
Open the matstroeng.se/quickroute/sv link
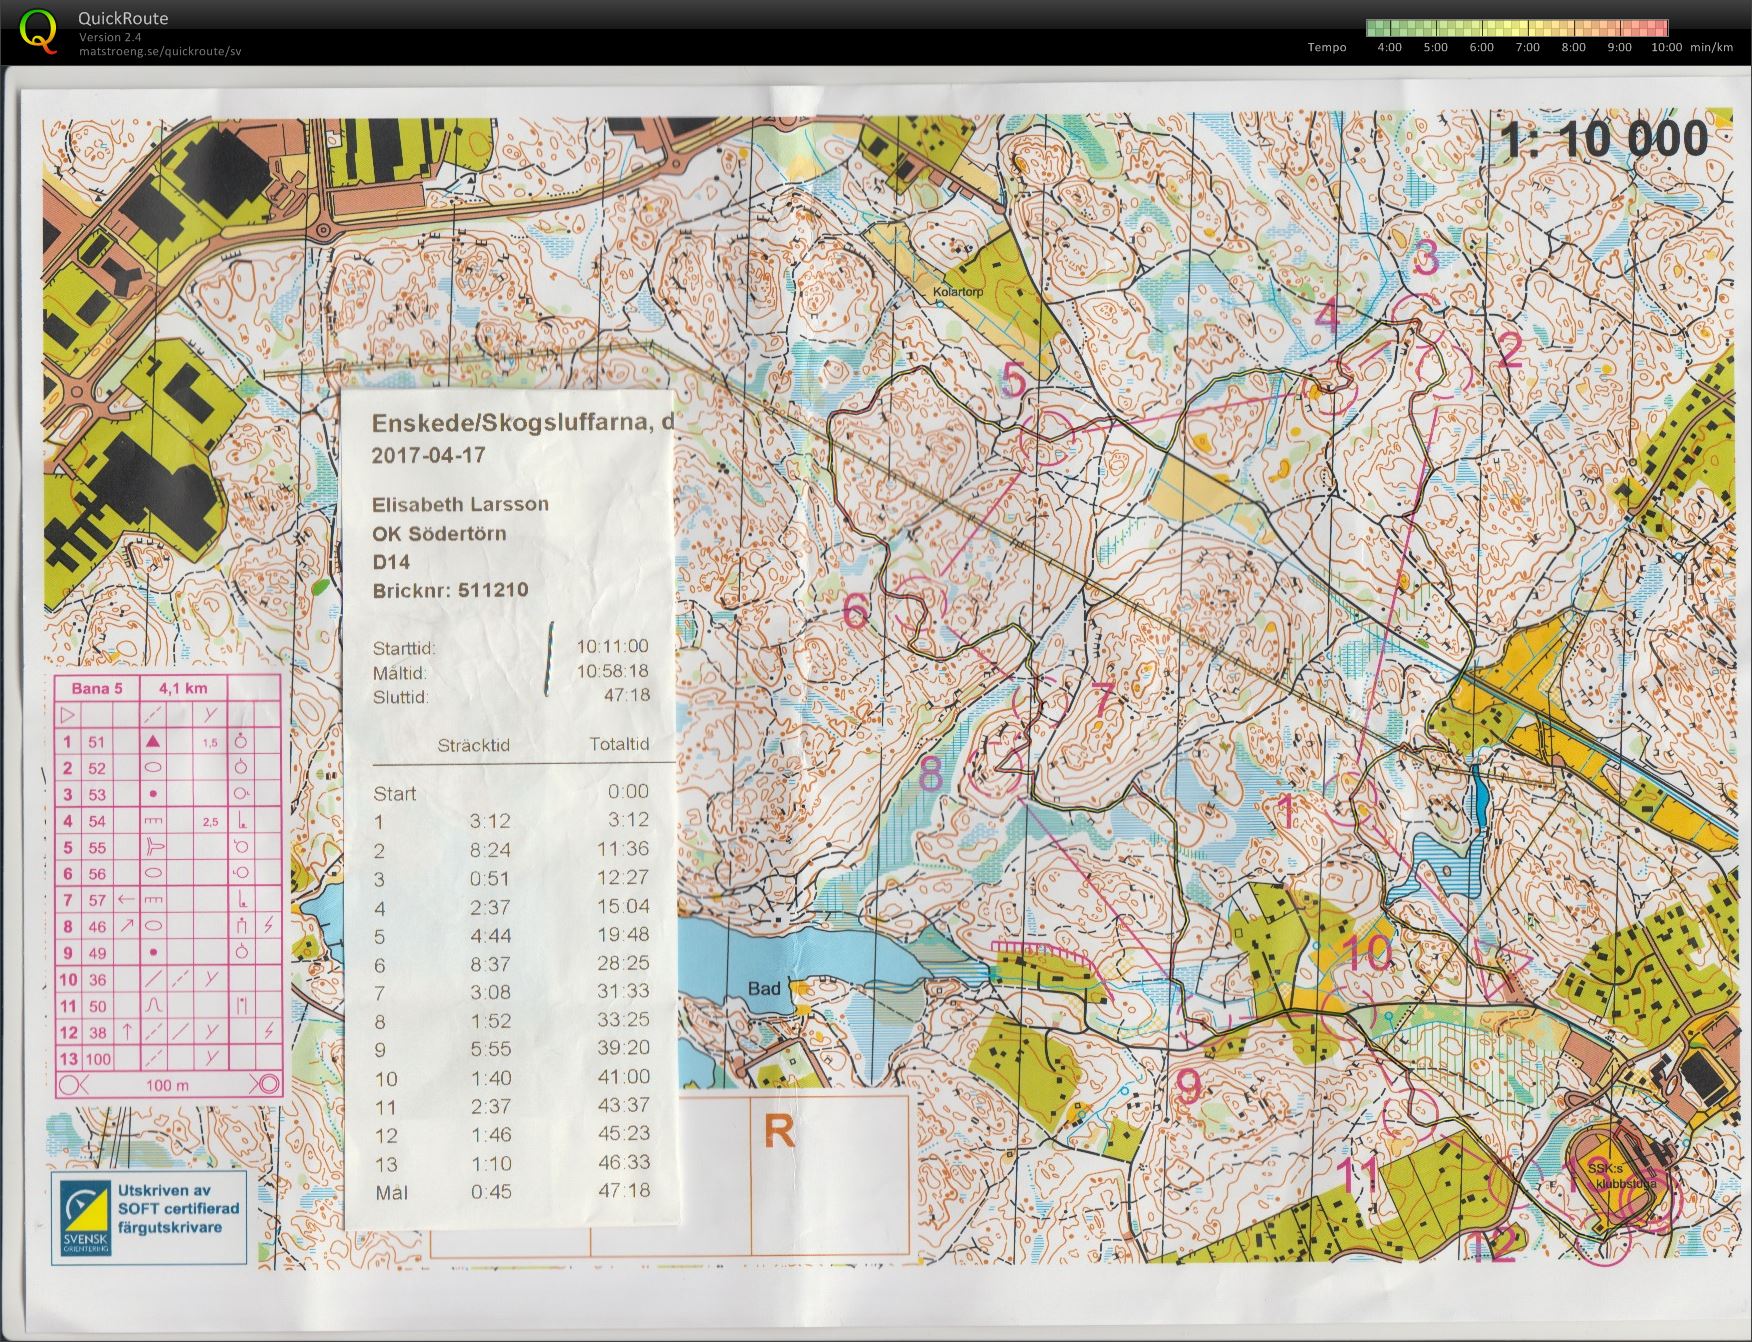pos(160,51)
